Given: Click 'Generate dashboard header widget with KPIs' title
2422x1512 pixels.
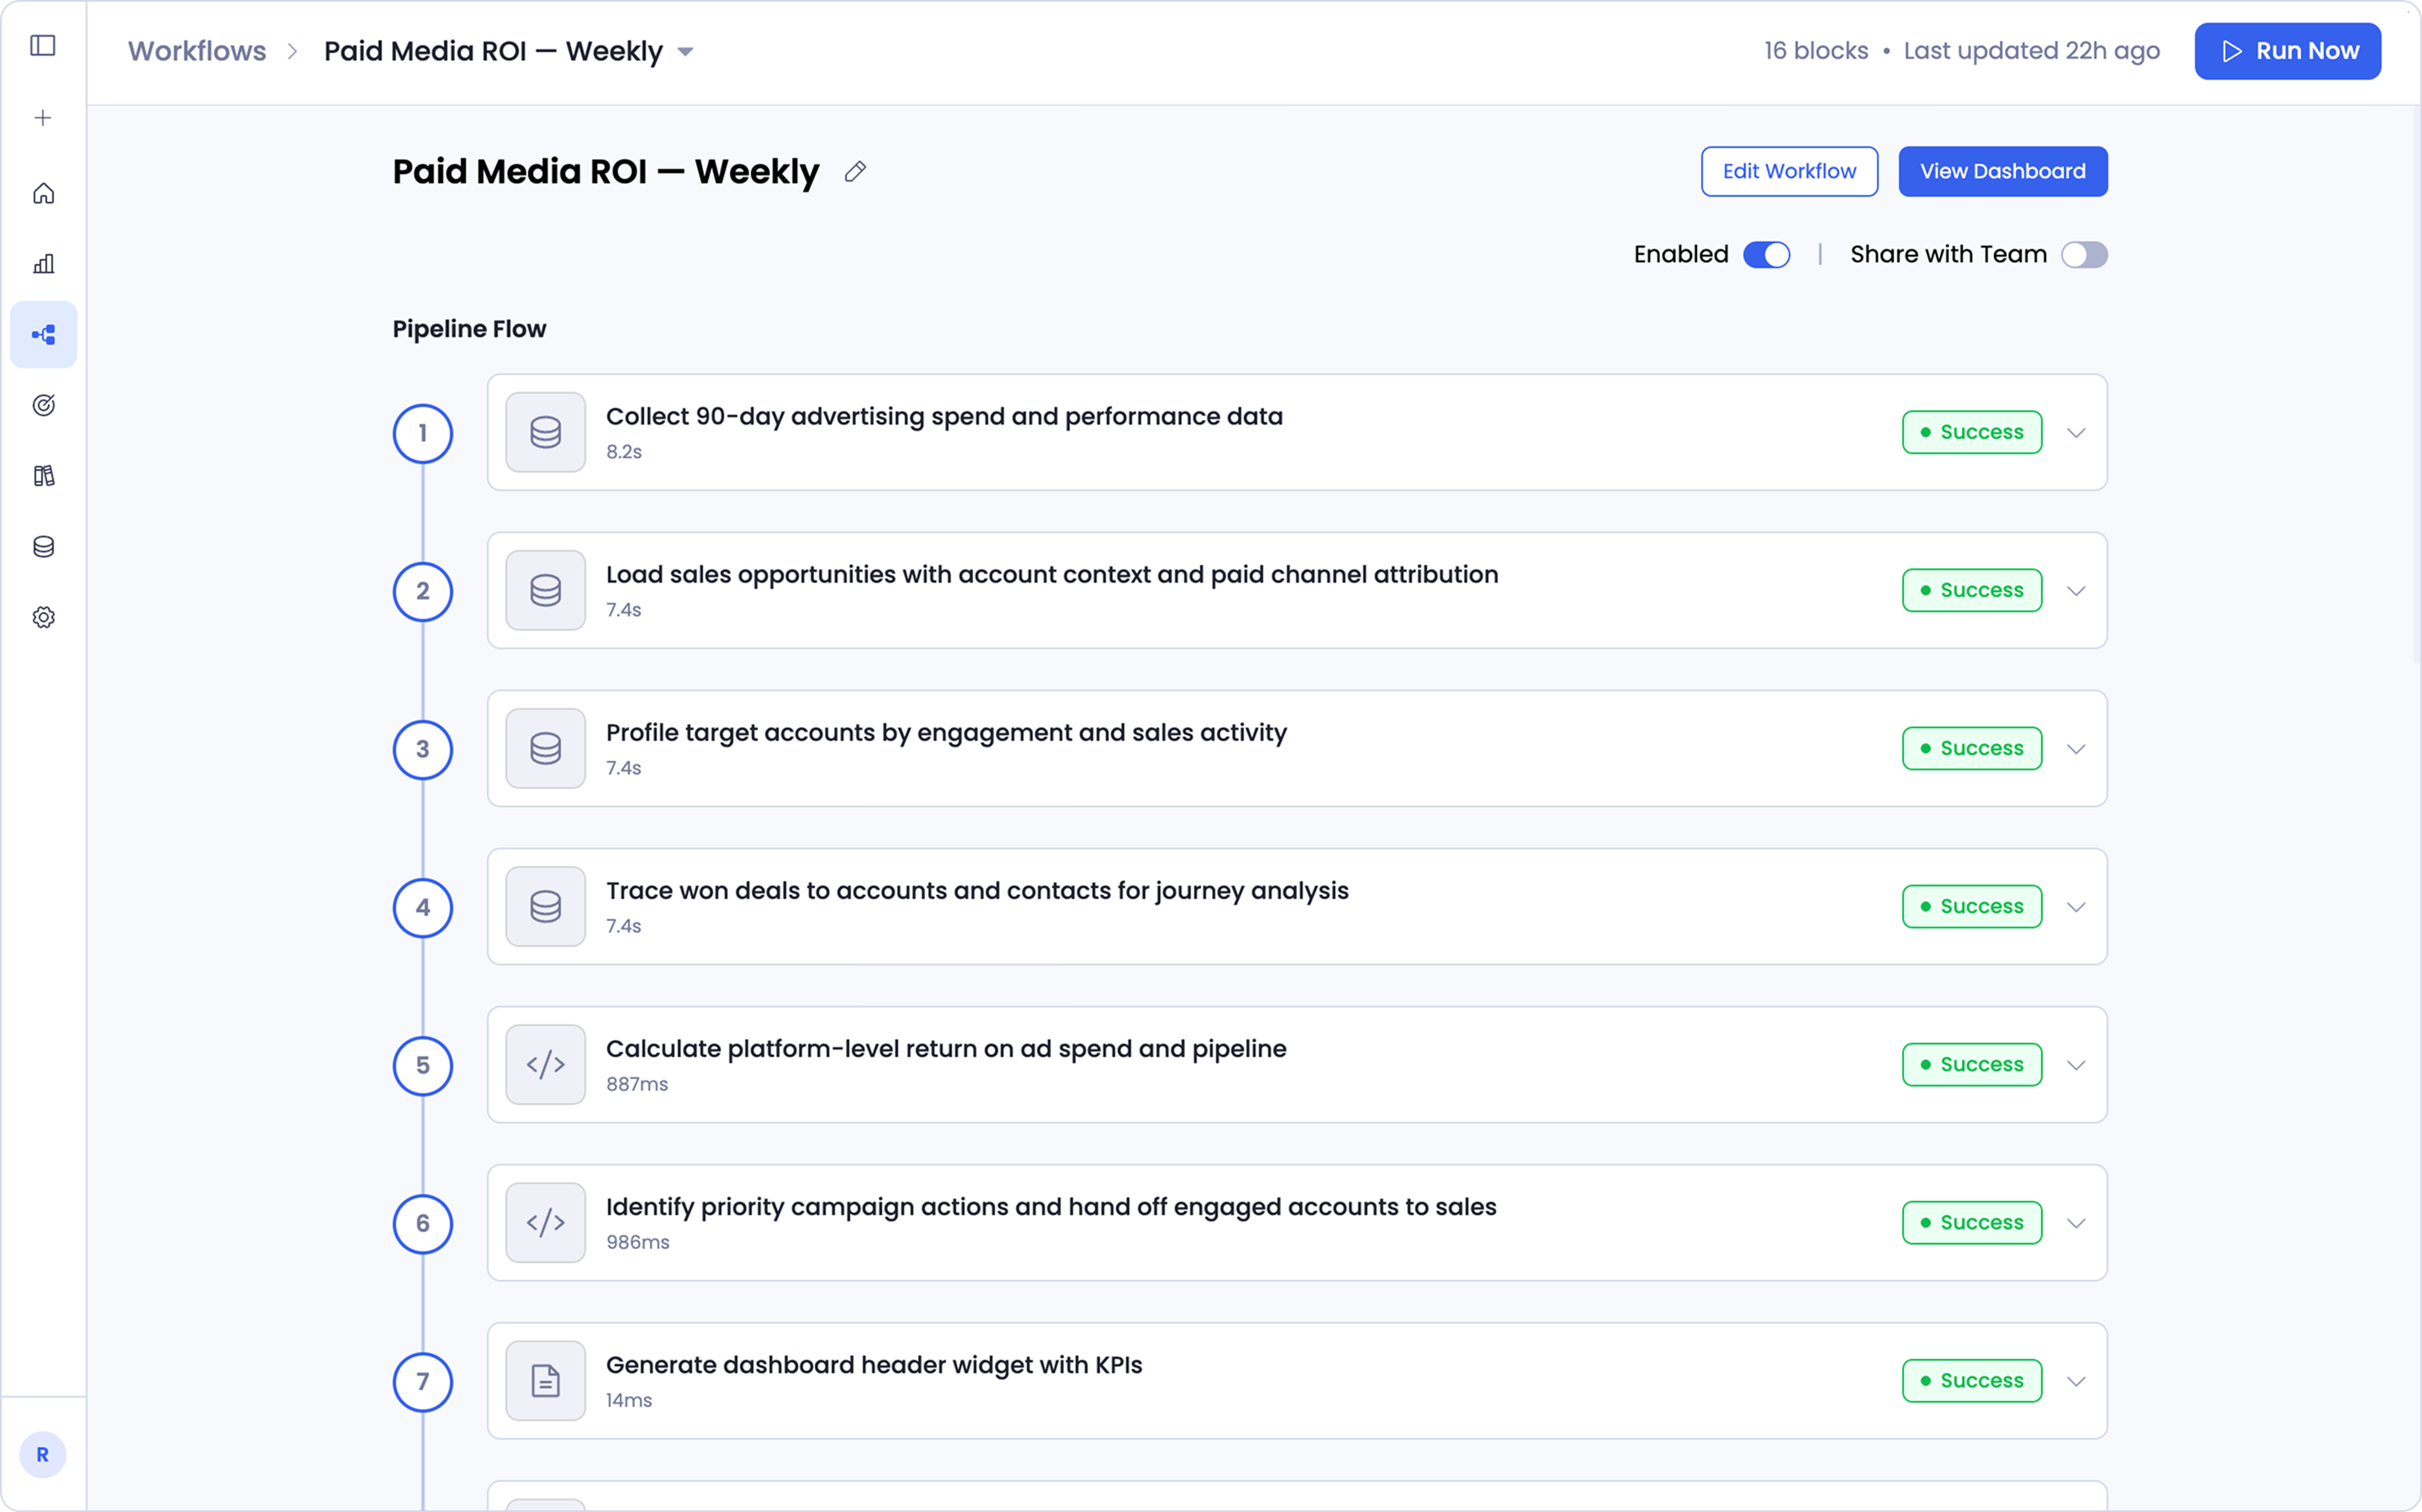Looking at the screenshot, I should click(874, 1365).
